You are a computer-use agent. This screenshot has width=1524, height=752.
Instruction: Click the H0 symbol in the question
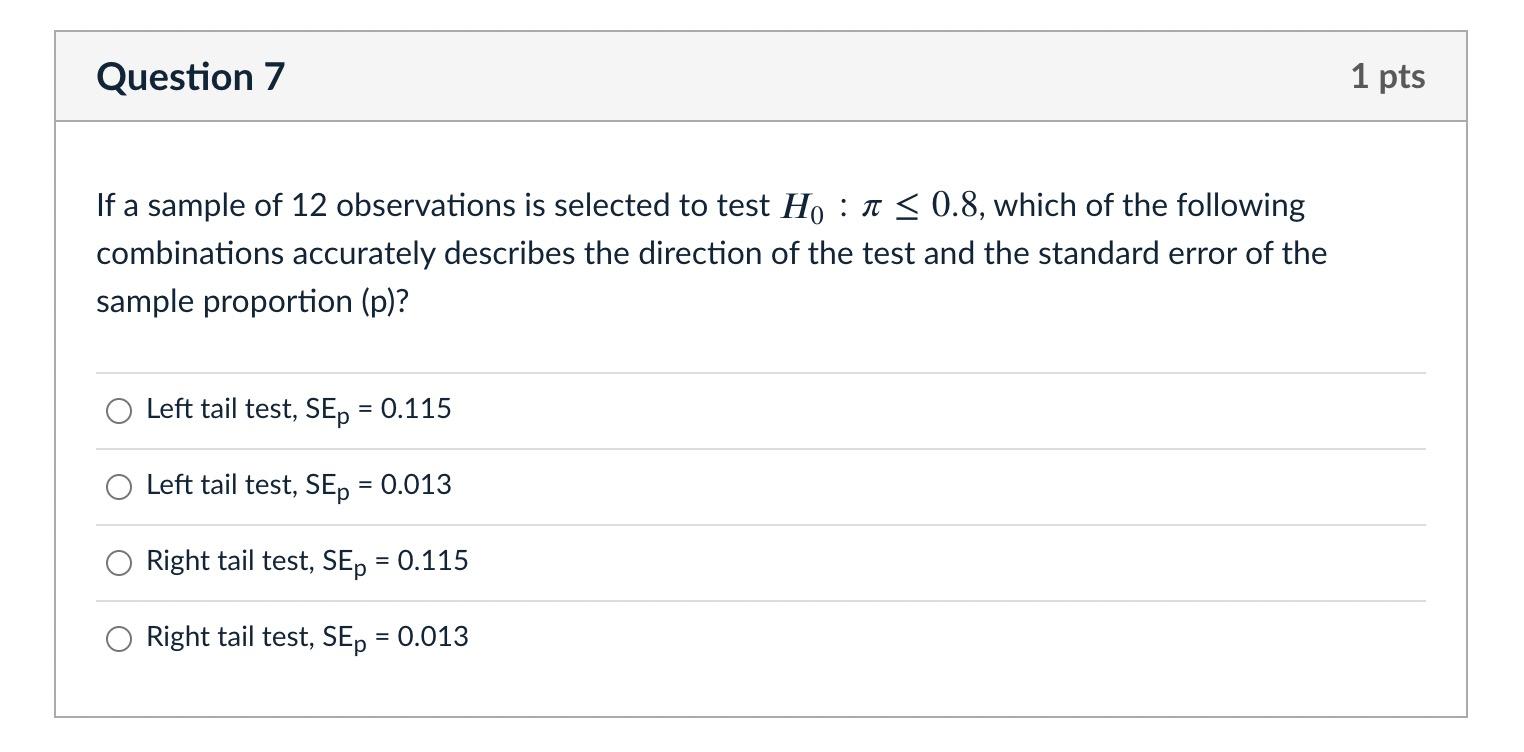804,207
